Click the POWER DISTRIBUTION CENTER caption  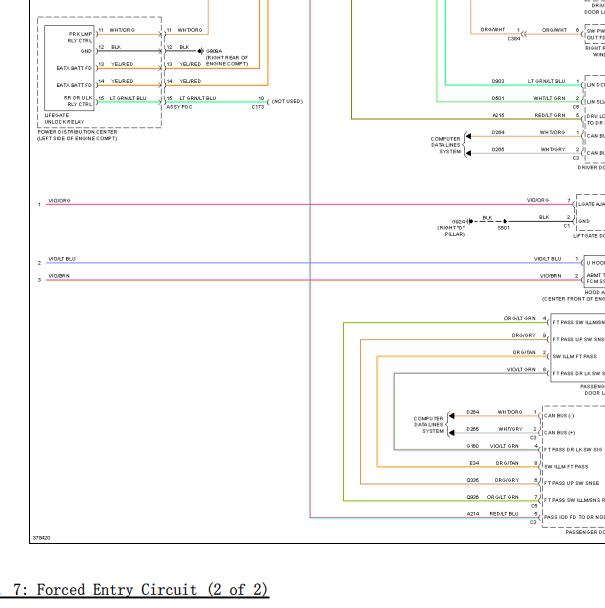[x=77, y=132]
